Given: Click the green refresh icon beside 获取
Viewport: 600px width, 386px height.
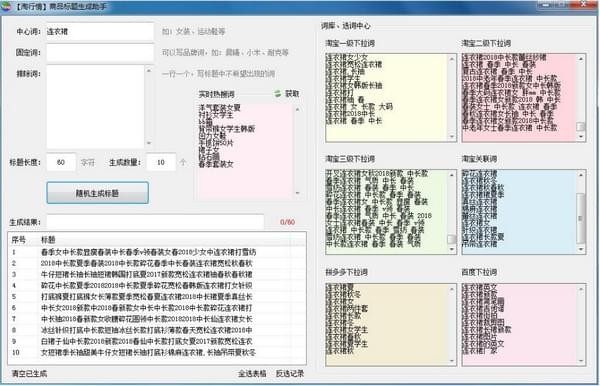Looking at the screenshot, I should 278,93.
